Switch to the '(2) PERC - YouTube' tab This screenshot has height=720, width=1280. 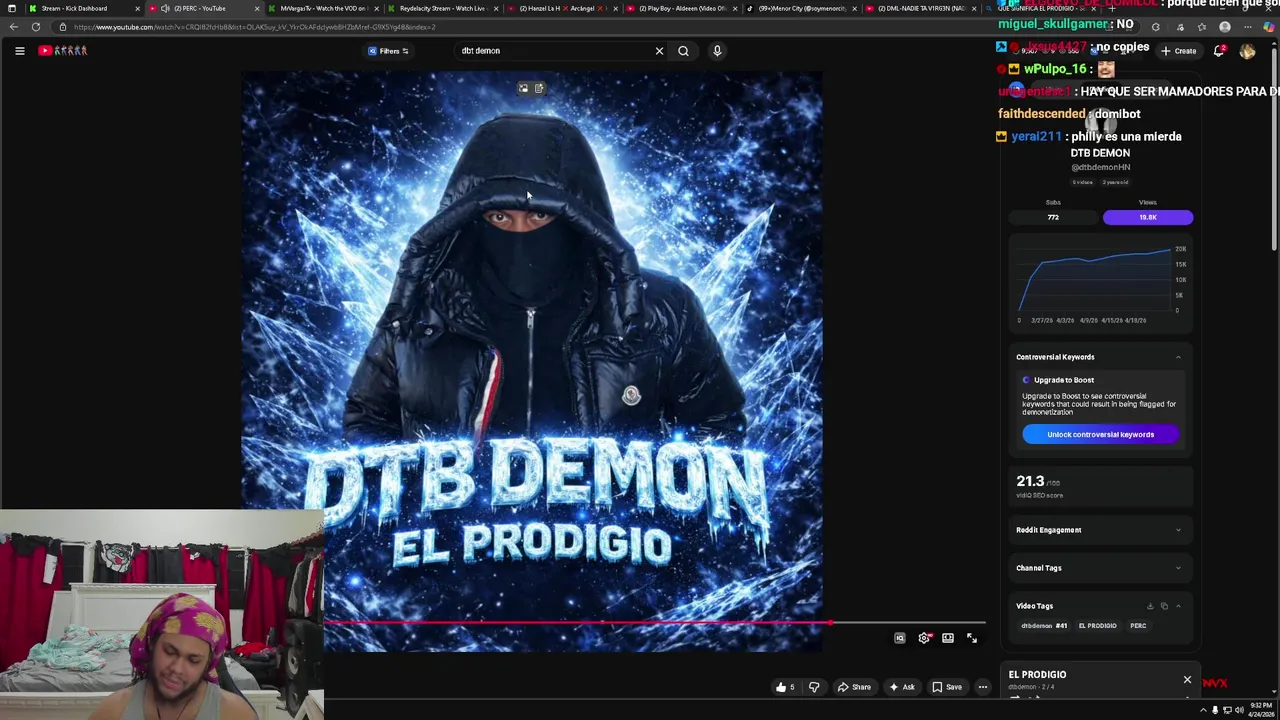click(204, 8)
